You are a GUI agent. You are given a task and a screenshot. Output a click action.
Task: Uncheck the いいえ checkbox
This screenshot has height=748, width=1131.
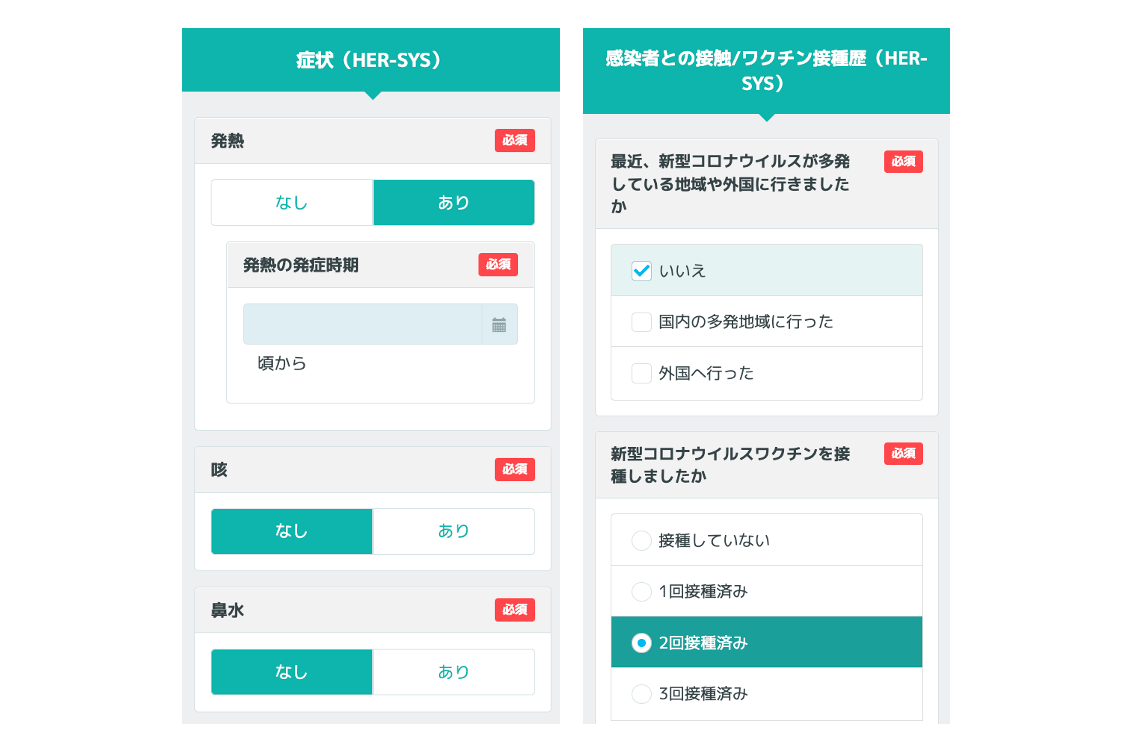tap(642, 271)
